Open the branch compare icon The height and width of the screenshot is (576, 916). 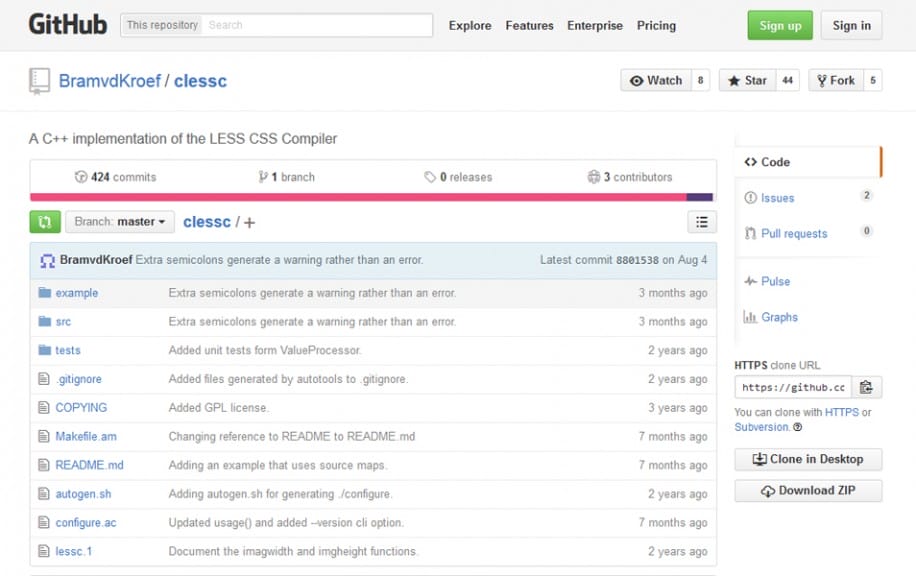coord(44,221)
